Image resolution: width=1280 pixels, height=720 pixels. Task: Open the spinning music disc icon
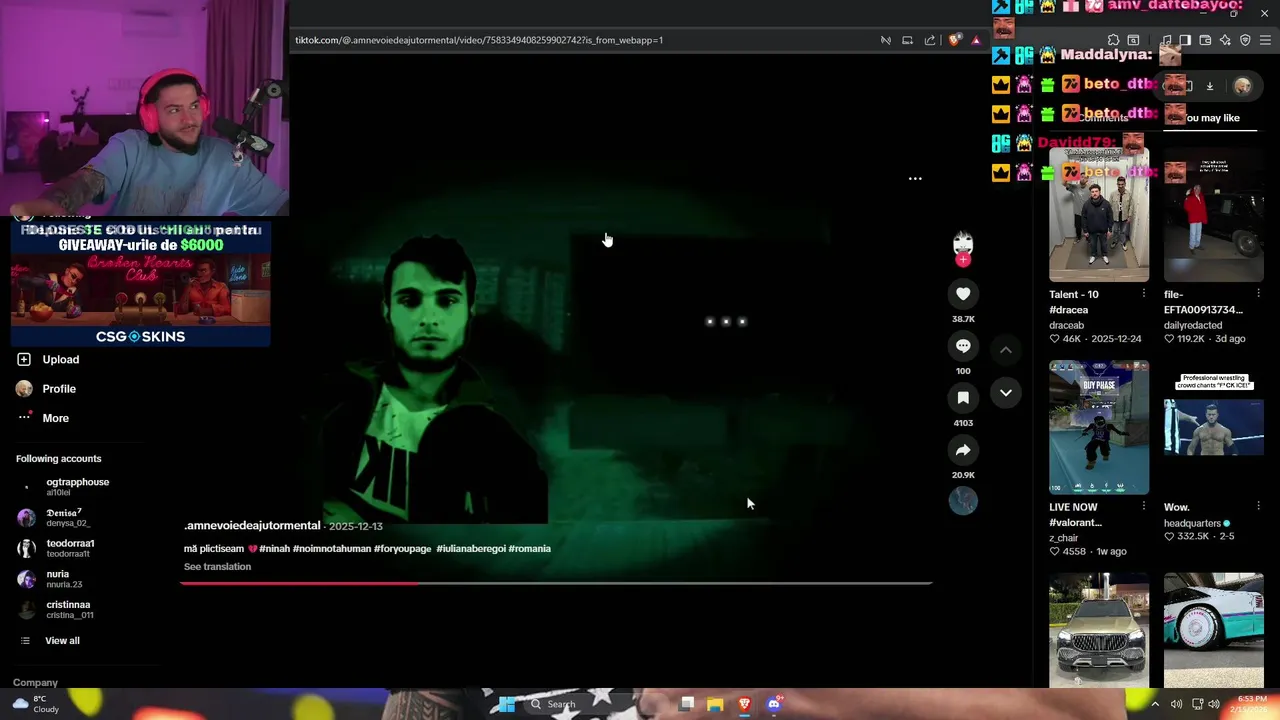click(x=963, y=501)
